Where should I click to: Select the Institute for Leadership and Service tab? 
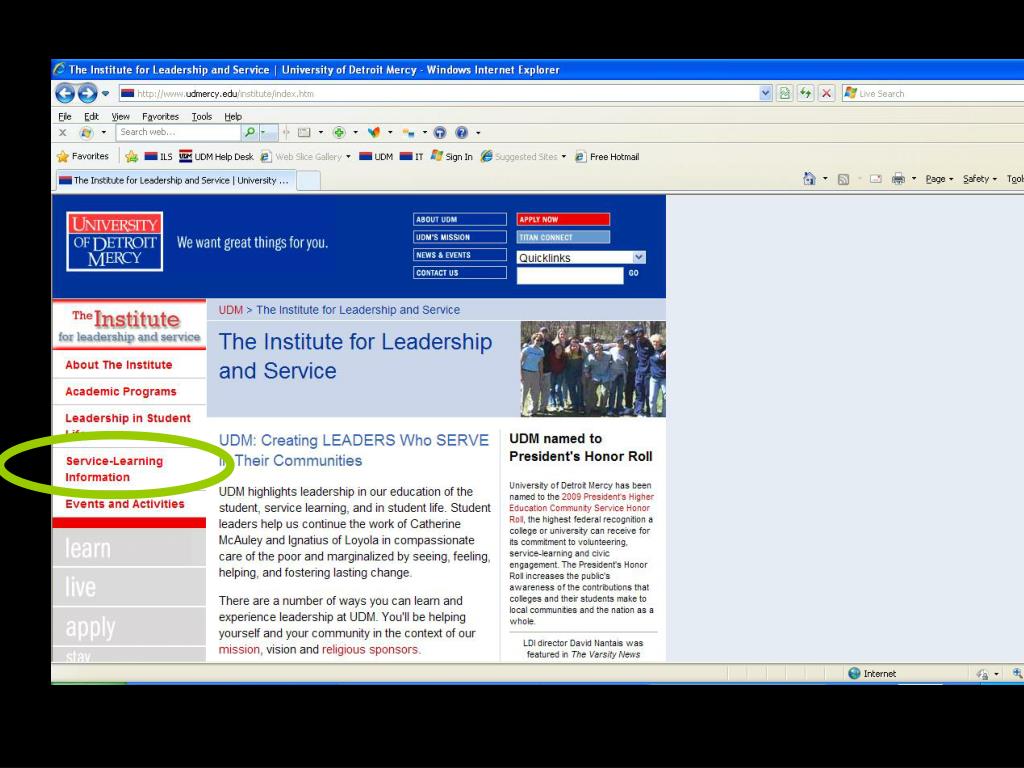click(x=175, y=180)
